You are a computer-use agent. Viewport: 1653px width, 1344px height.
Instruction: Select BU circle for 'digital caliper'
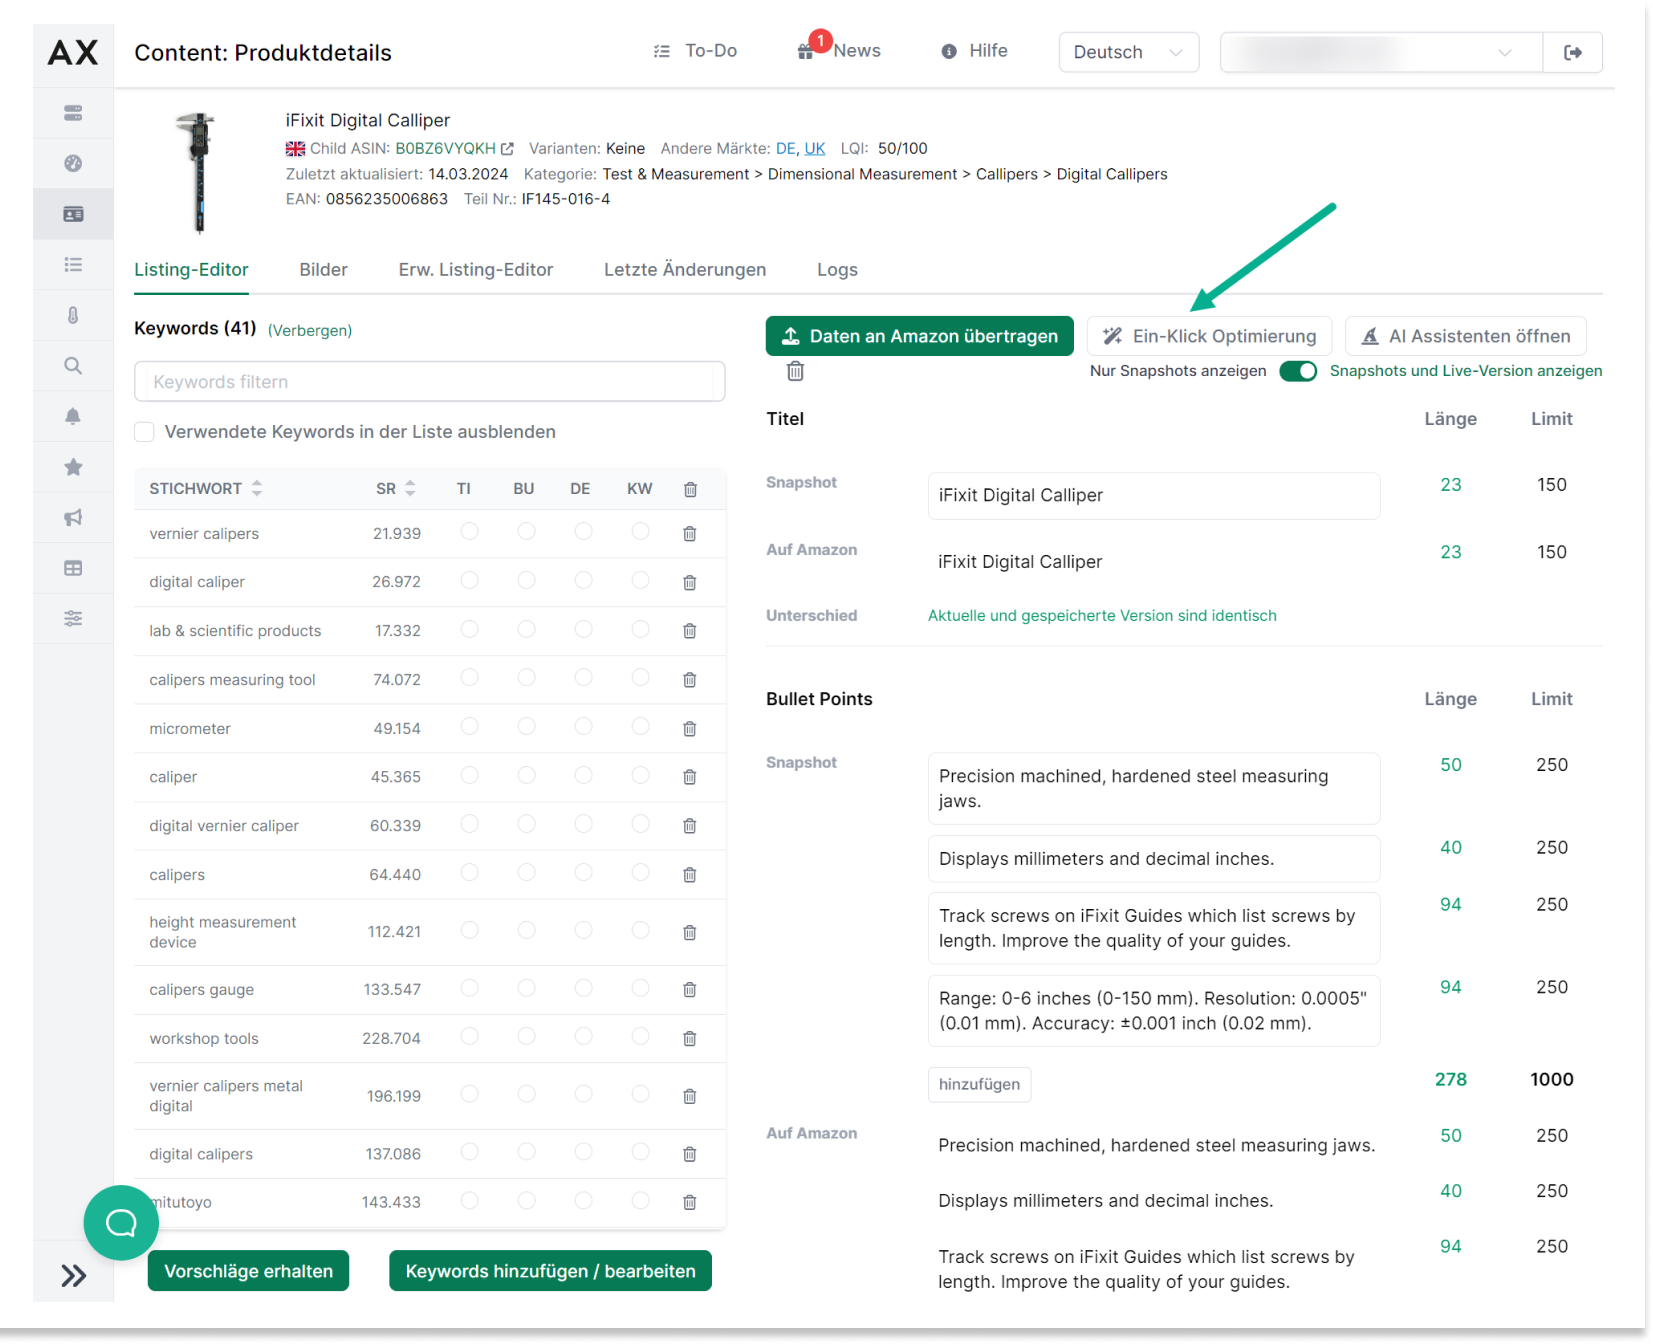pyautogui.click(x=526, y=580)
